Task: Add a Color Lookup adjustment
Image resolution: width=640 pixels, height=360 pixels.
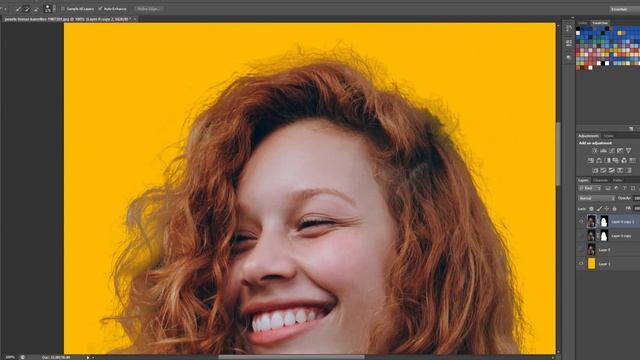Action: (x=633, y=160)
